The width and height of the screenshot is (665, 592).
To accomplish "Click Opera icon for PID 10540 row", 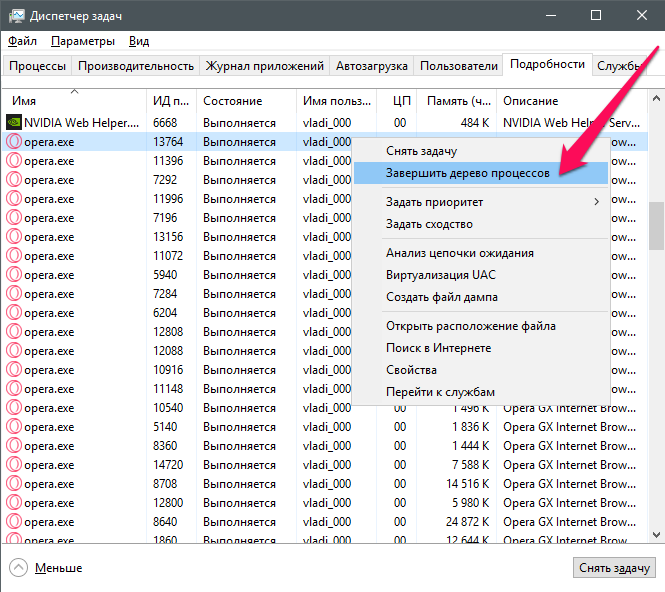I will pos(14,408).
